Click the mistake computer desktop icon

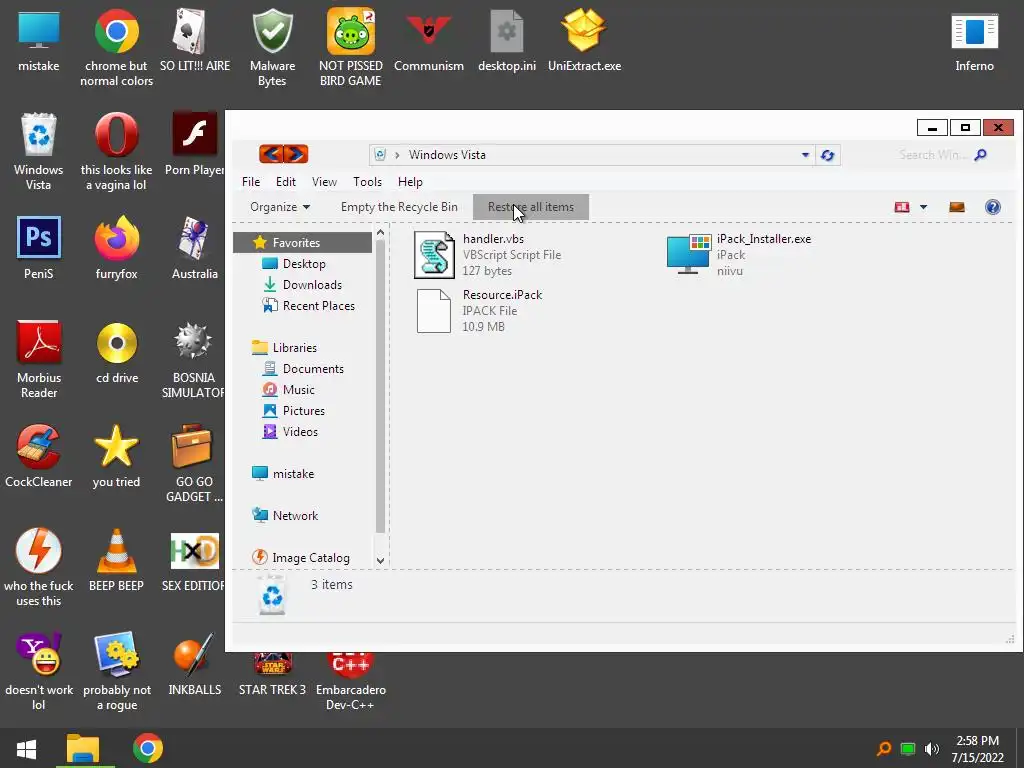[39, 40]
